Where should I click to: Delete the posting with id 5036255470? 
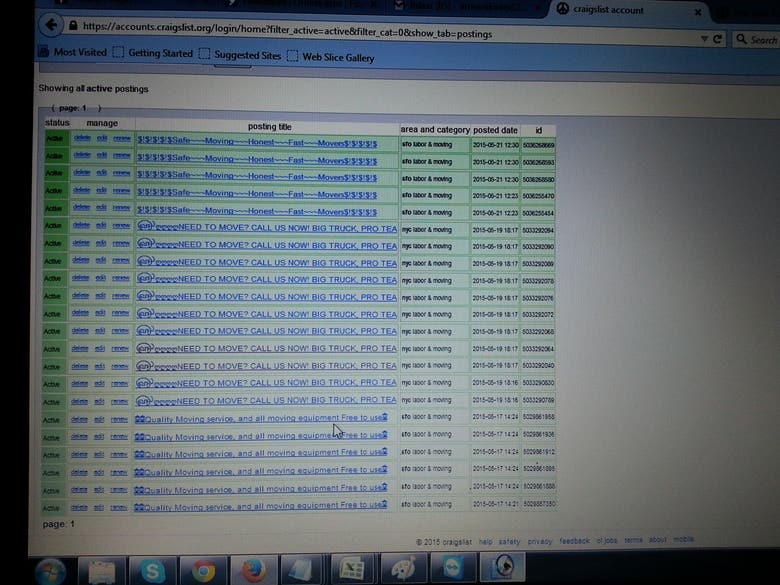(82, 190)
